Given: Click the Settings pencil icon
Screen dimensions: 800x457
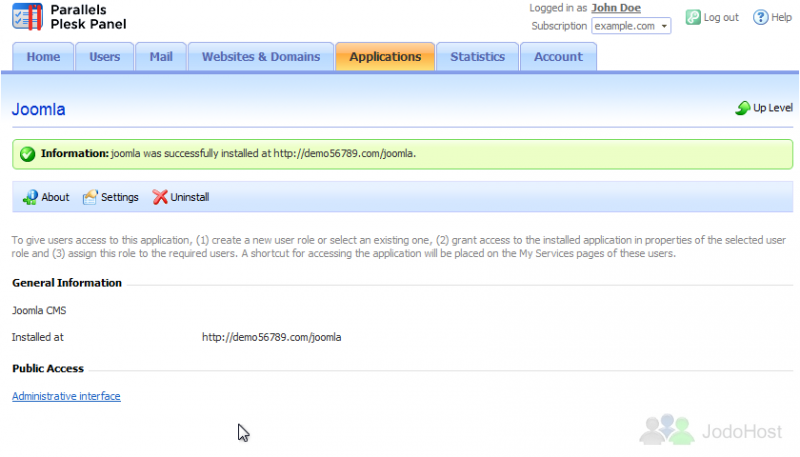Looking at the screenshot, I should pyautogui.click(x=90, y=197).
